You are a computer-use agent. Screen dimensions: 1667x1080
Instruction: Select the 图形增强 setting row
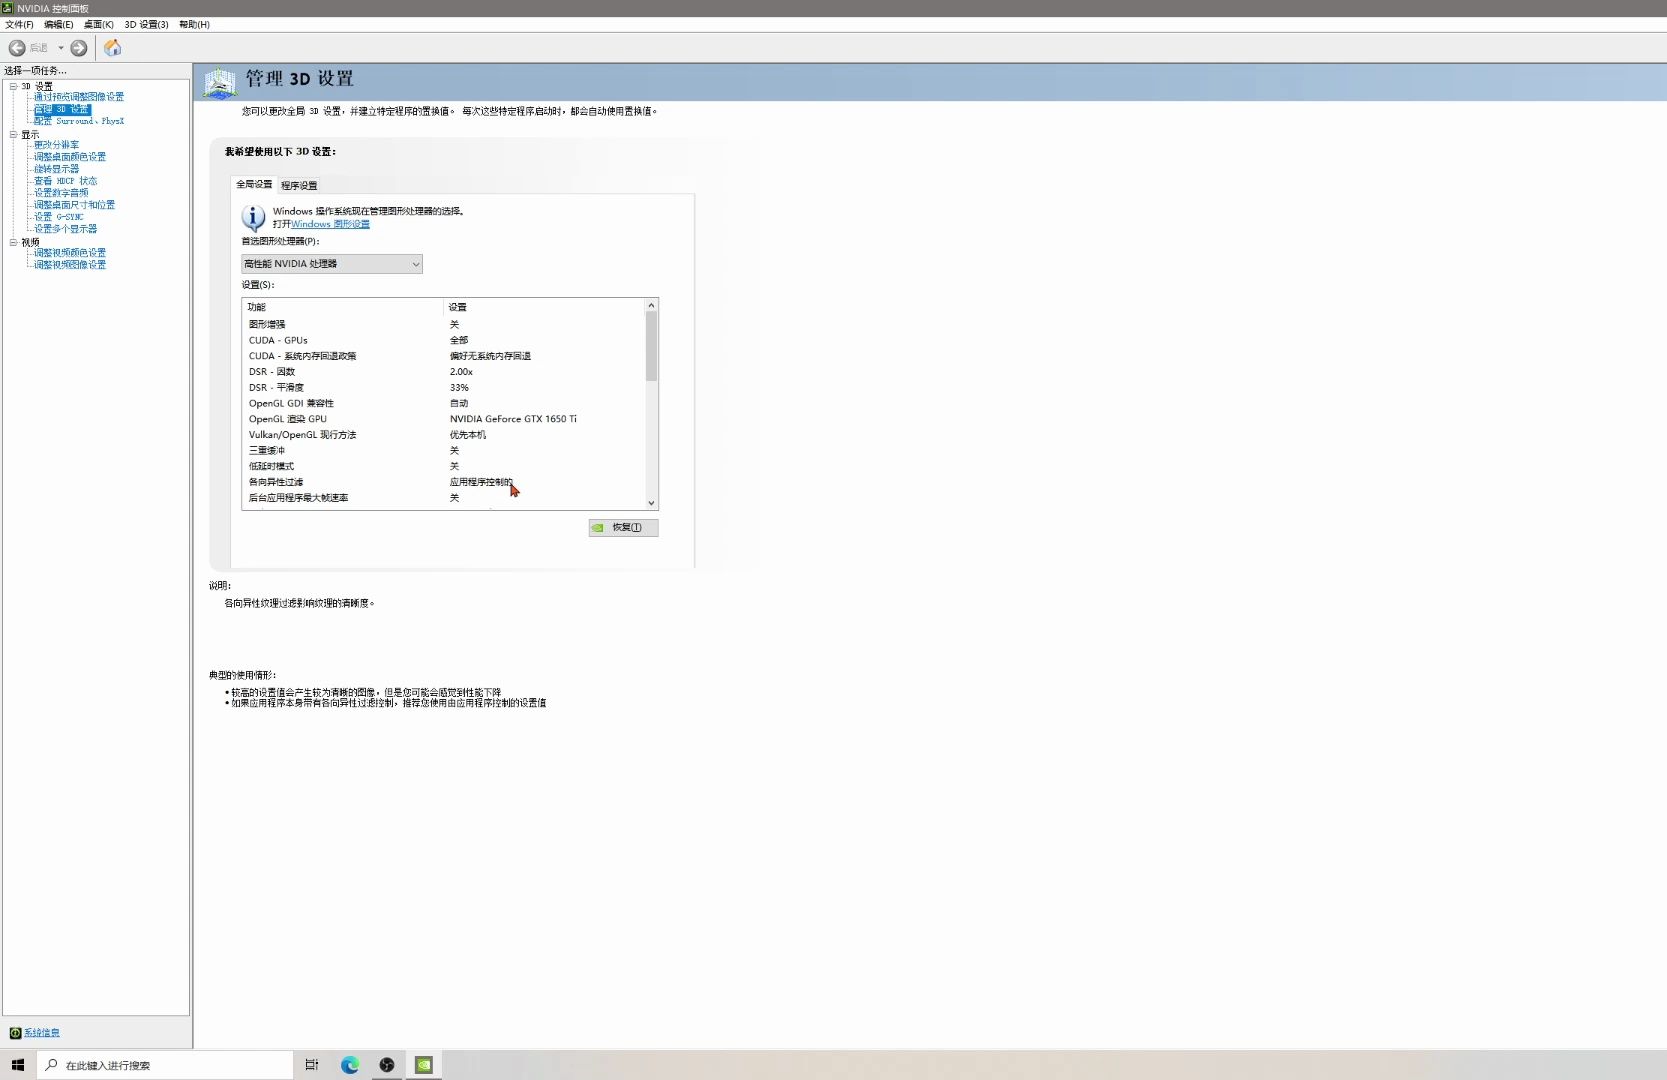[x=444, y=325]
